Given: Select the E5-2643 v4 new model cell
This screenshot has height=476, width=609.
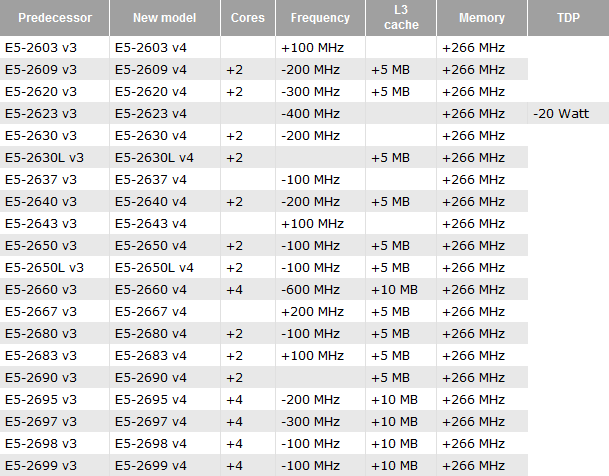Looking at the screenshot, I should click(150, 223).
